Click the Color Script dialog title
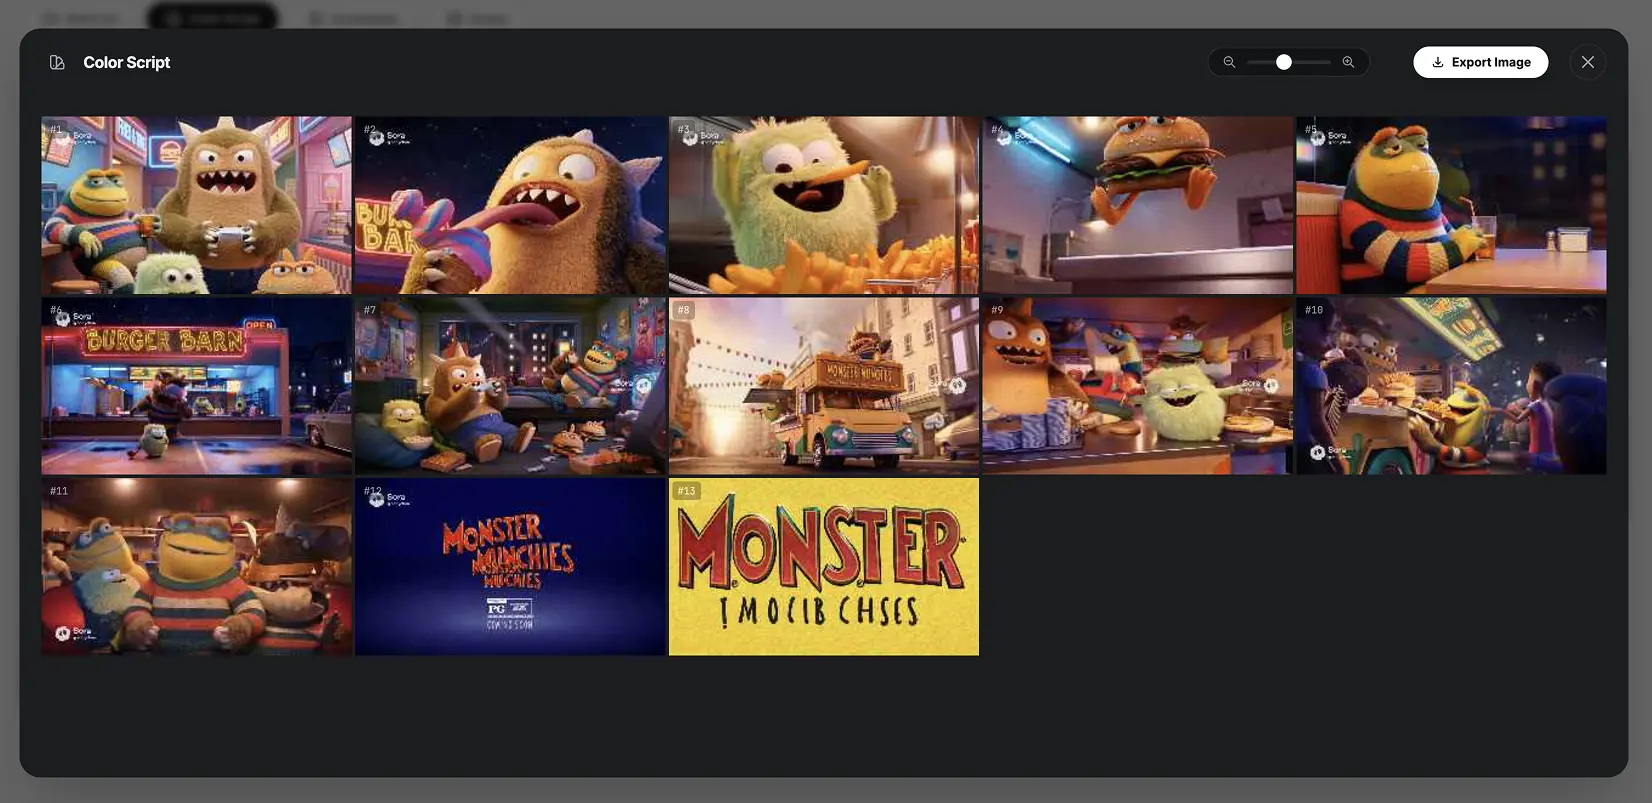The image size is (1652, 803). pos(126,63)
